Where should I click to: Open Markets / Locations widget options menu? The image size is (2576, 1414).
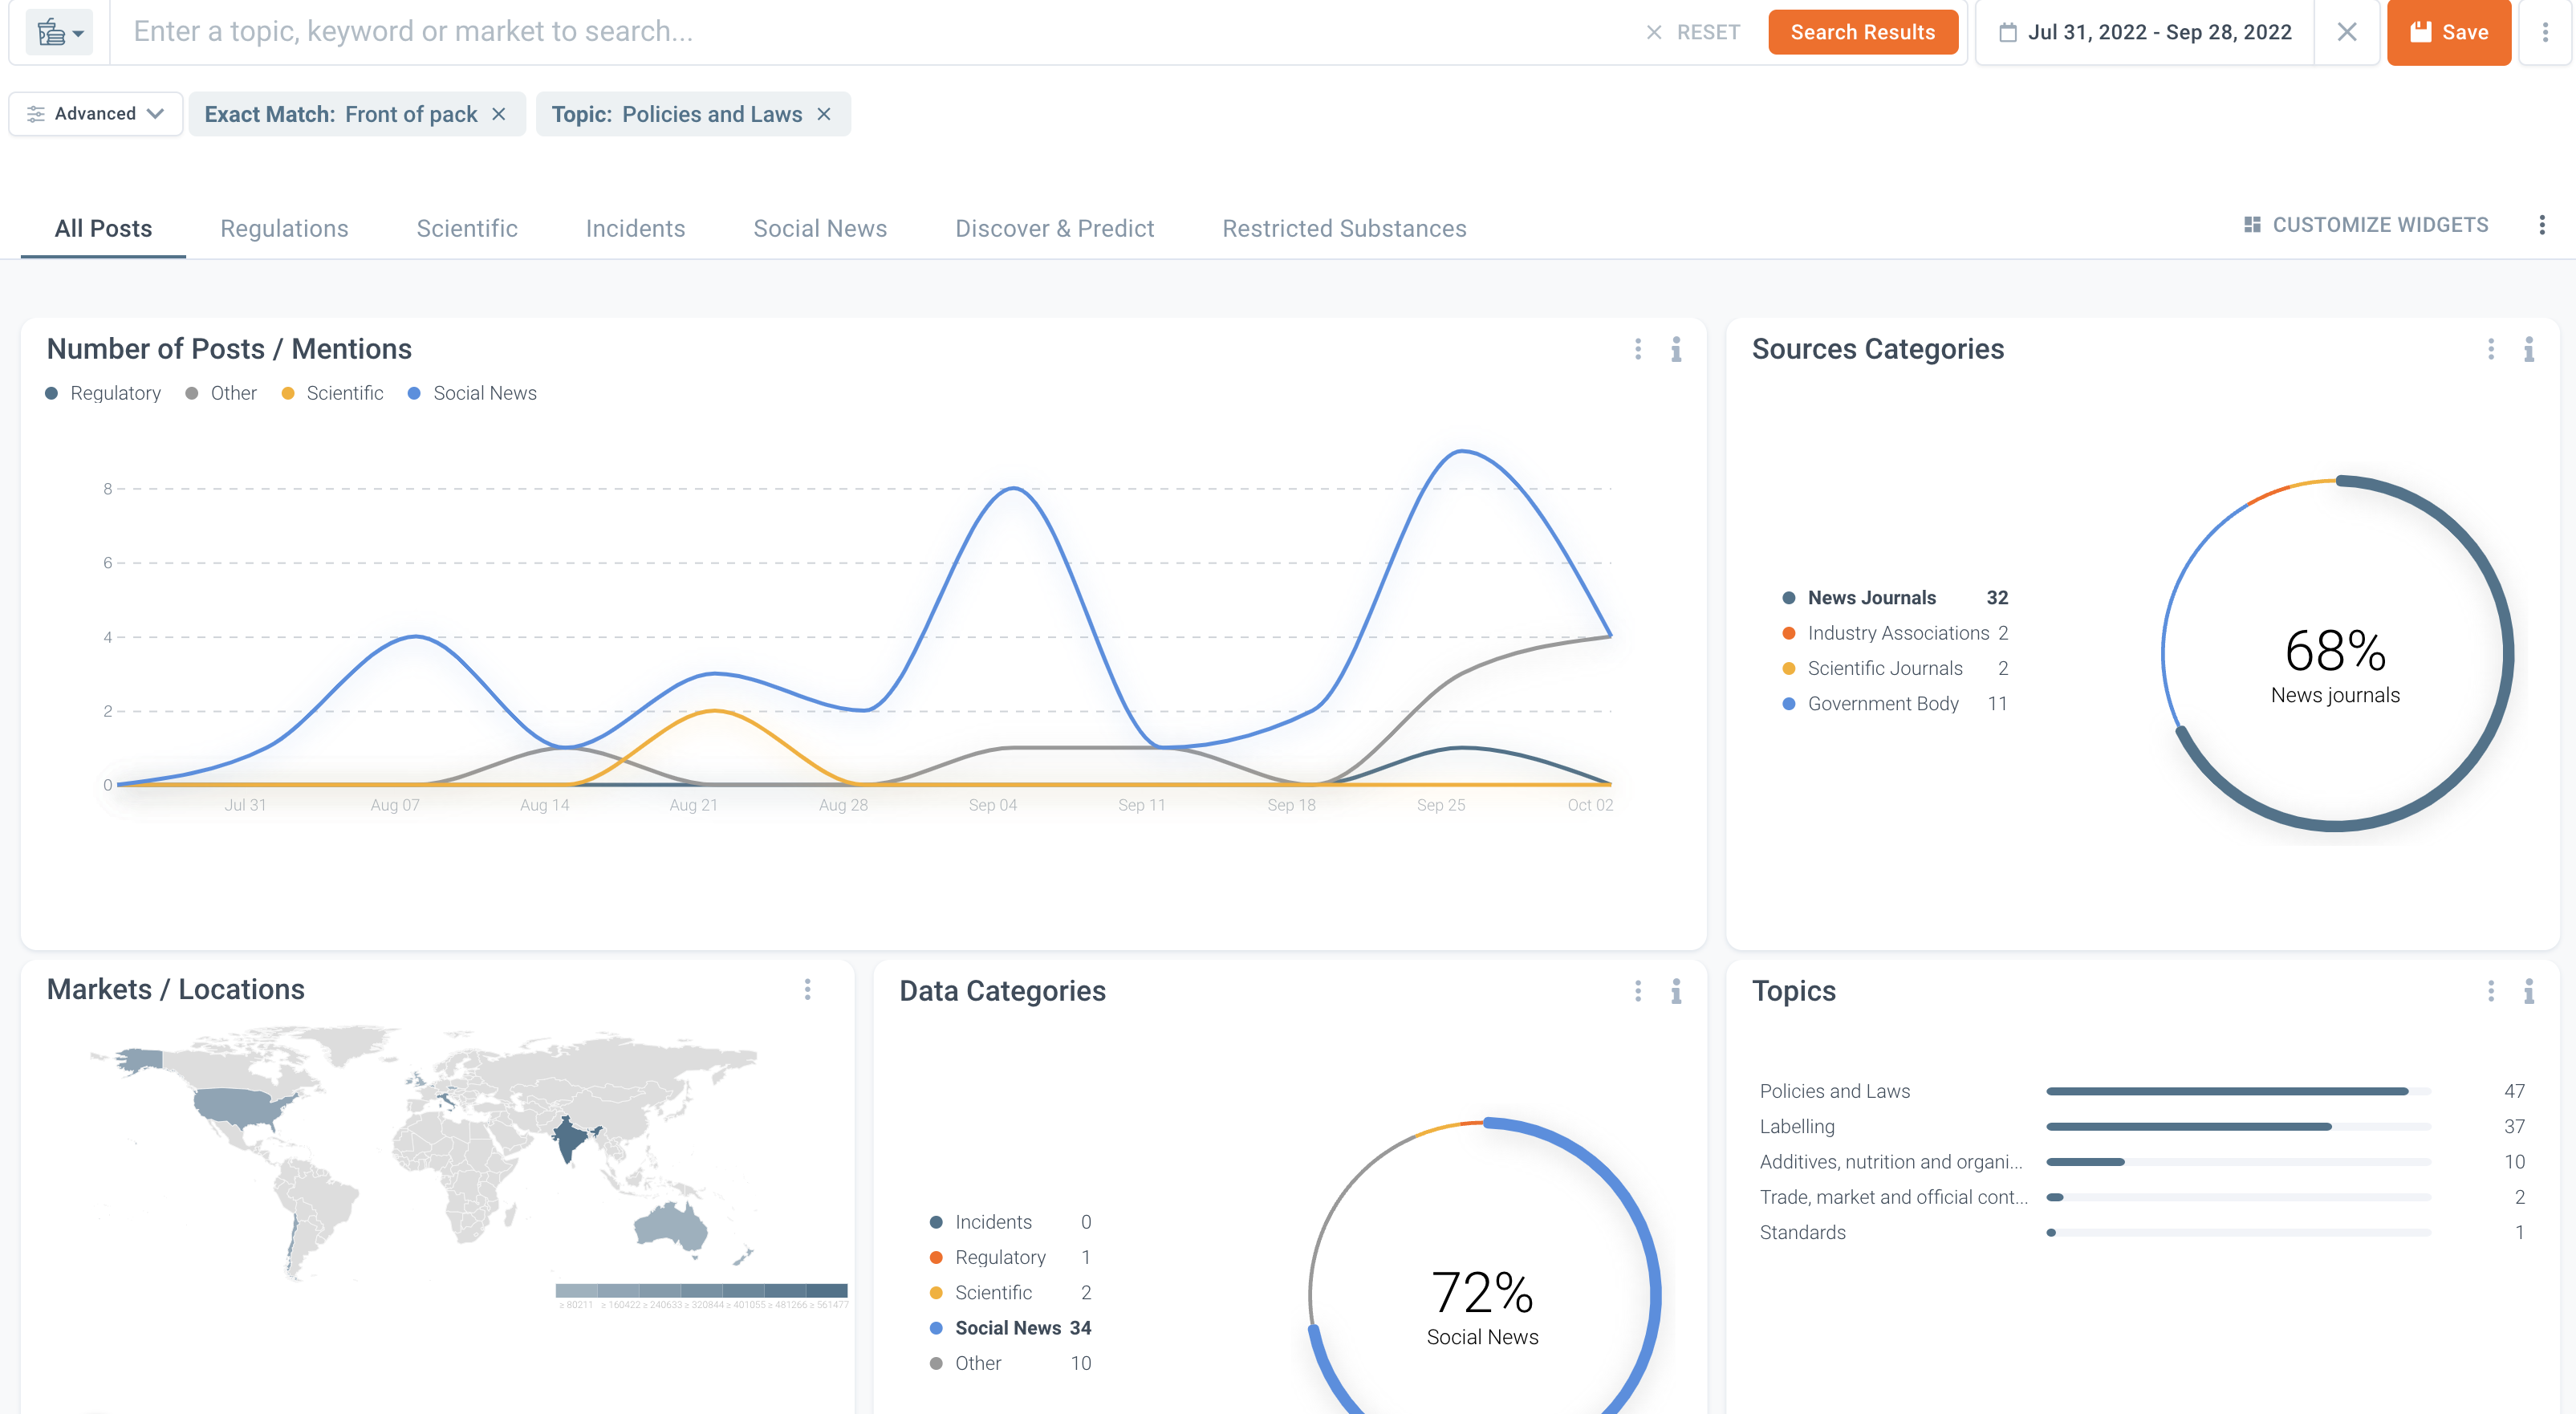pyautogui.click(x=807, y=989)
